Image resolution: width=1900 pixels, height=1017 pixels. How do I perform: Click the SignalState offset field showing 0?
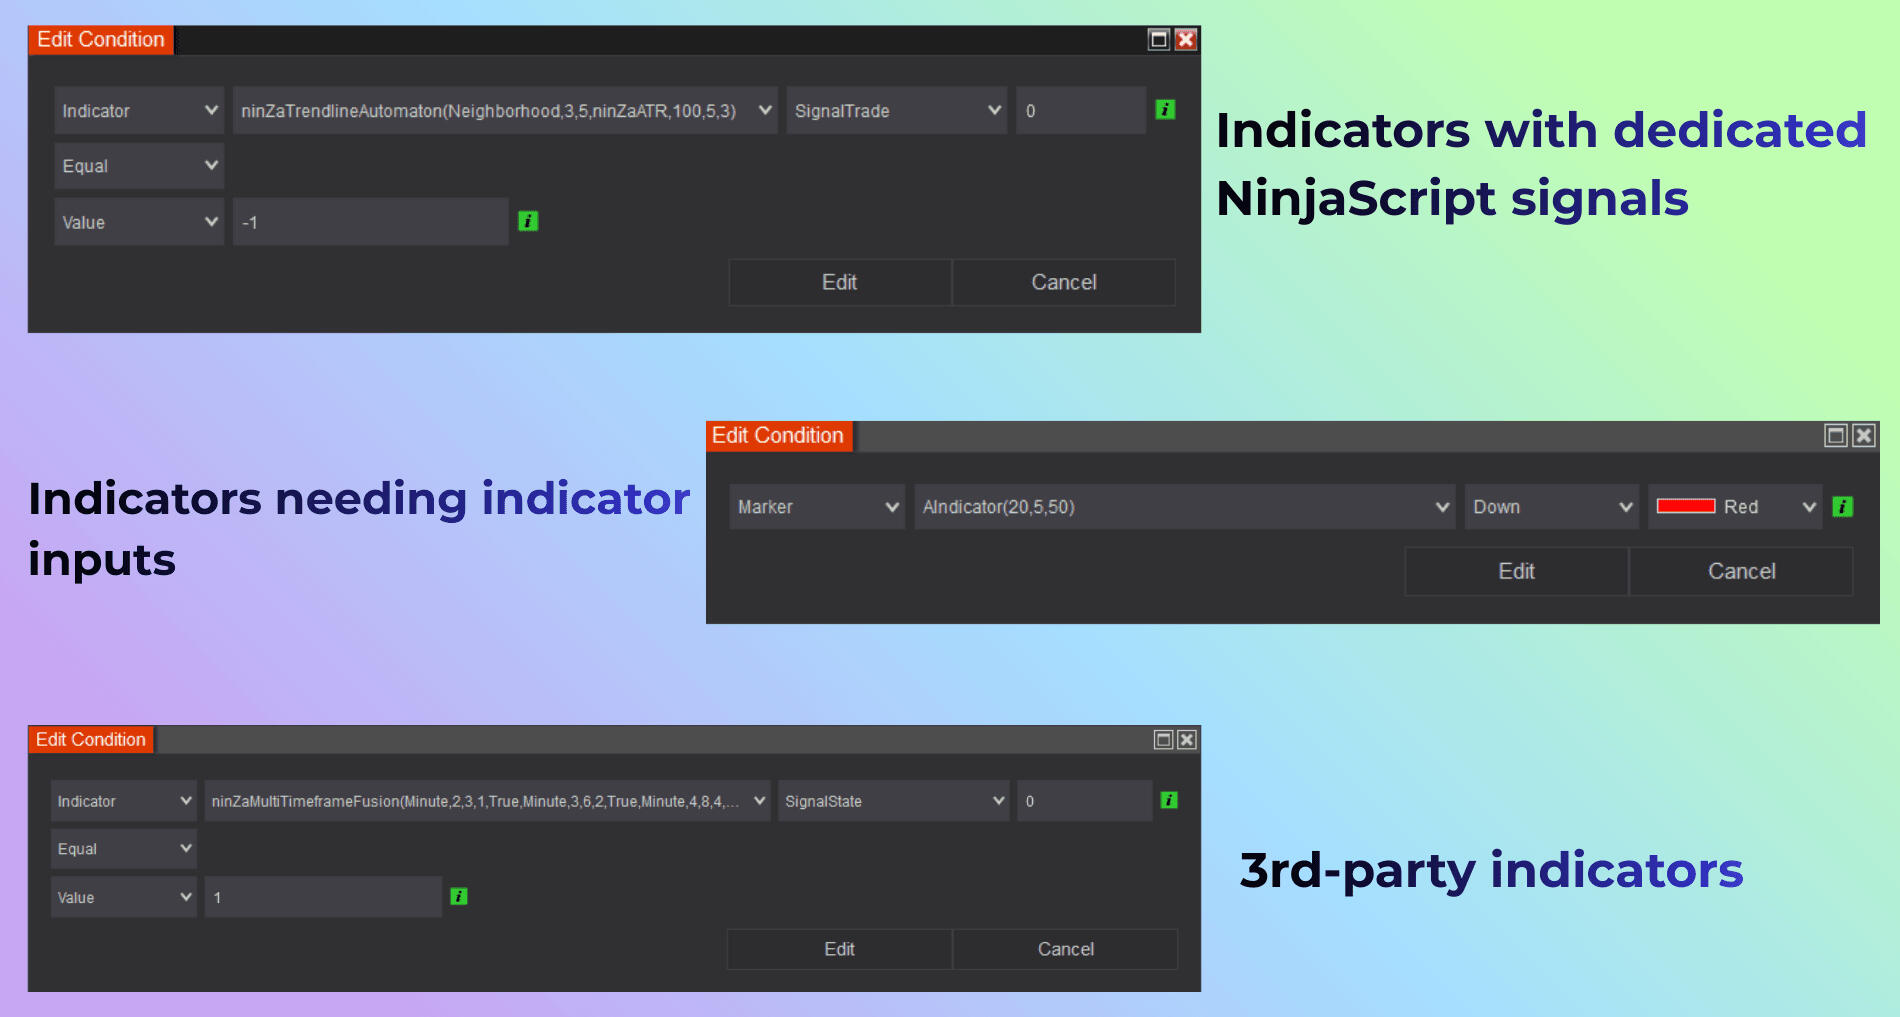(1084, 801)
